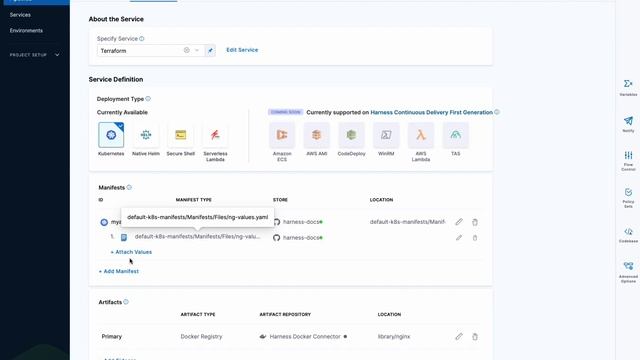Open Flow Control panel
The width and height of the screenshot is (640, 360).
point(628,161)
